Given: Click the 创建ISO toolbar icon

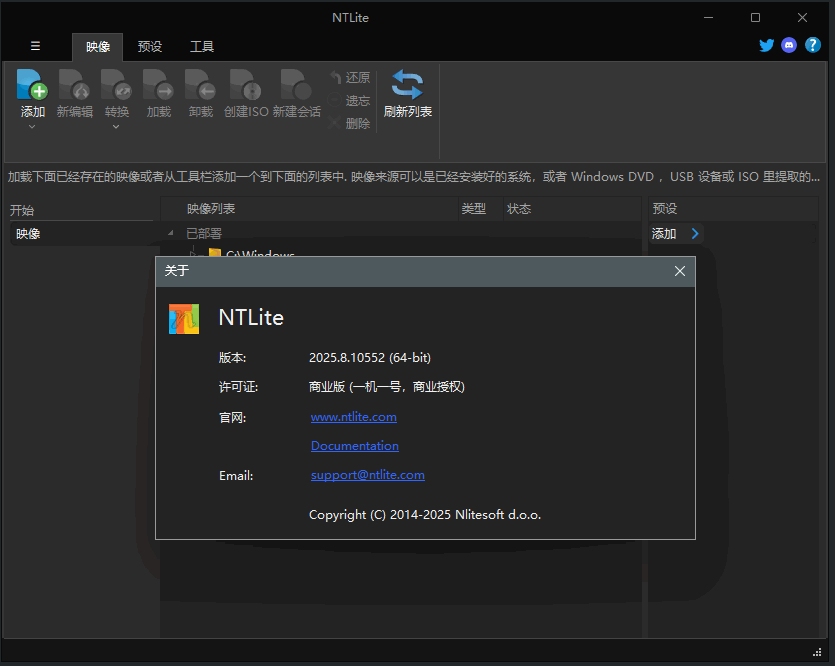Looking at the screenshot, I should pos(245,85).
